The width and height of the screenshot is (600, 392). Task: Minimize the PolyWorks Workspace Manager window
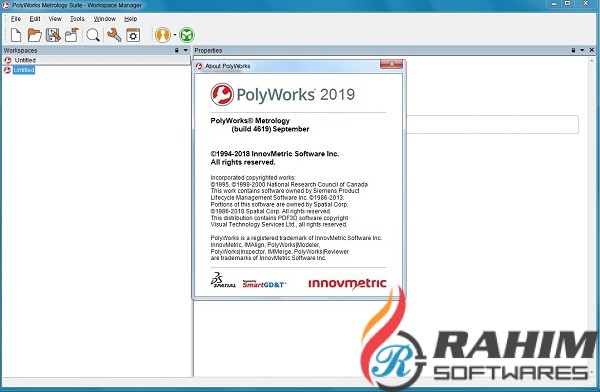click(554, 4)
